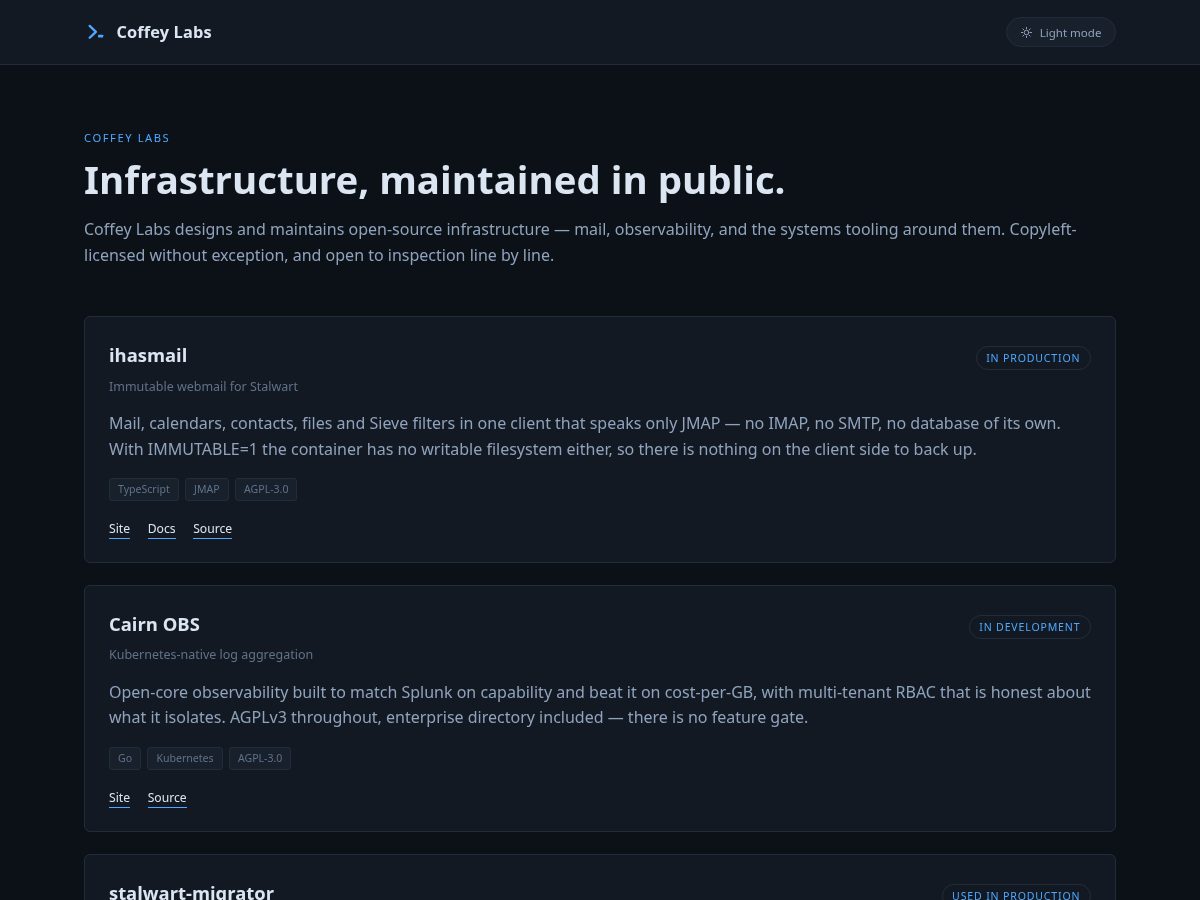The image size is (1200, 900).
Task: Click the Cairn OBS project title
Action: 154,624
